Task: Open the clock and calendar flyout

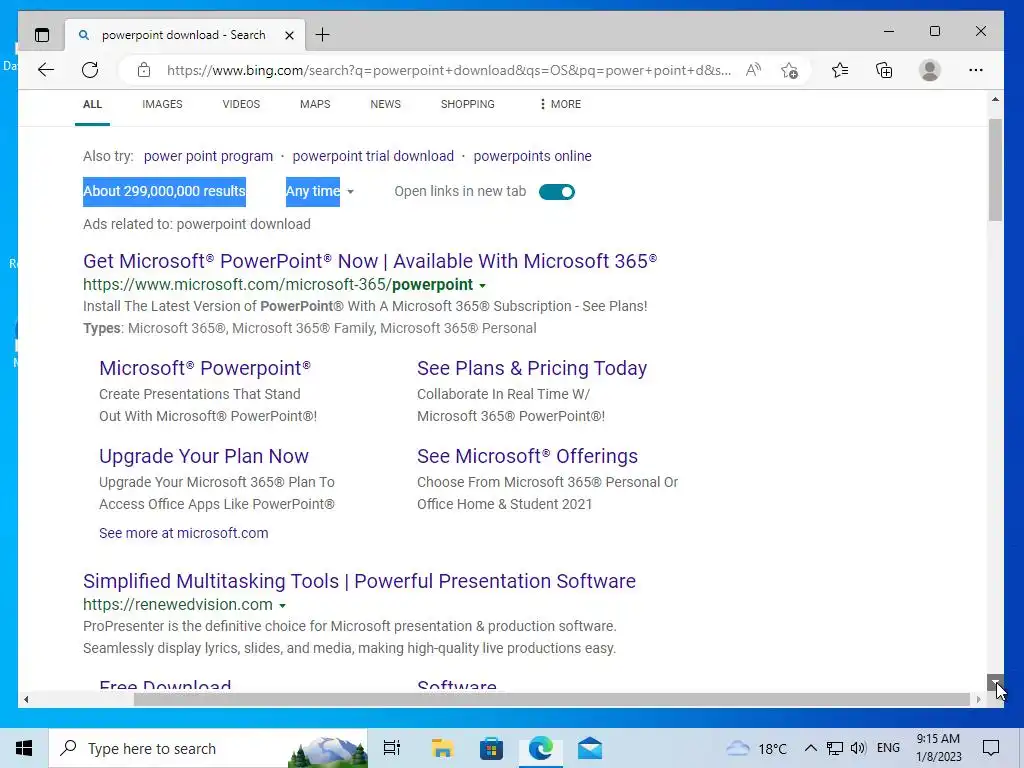Action: (938, 748)
